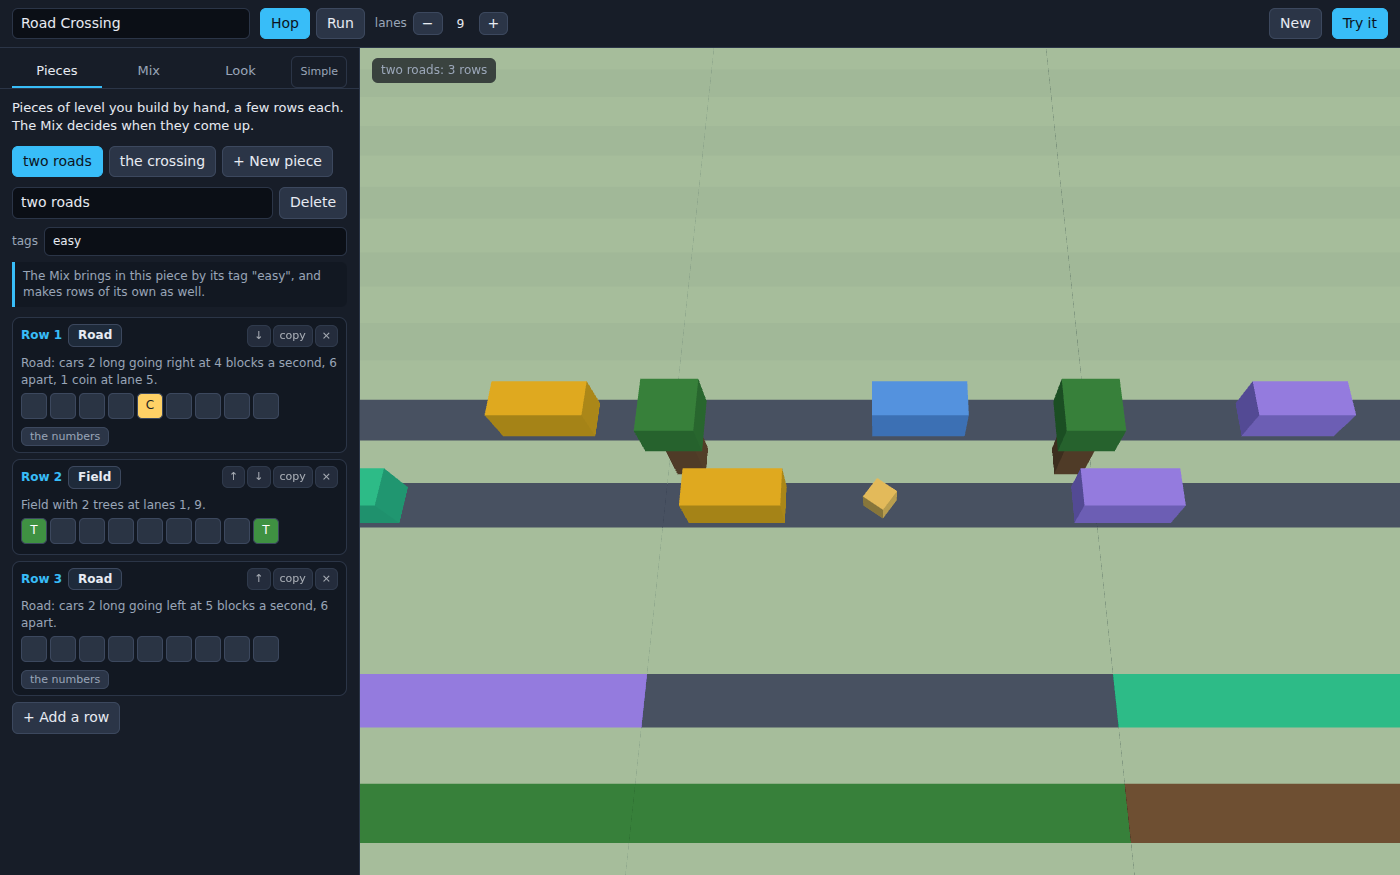The width and height of the screenshot is (1400, 875).
Task: Toggle Row 2 lane 5 cell
Action: pos(150,531)
